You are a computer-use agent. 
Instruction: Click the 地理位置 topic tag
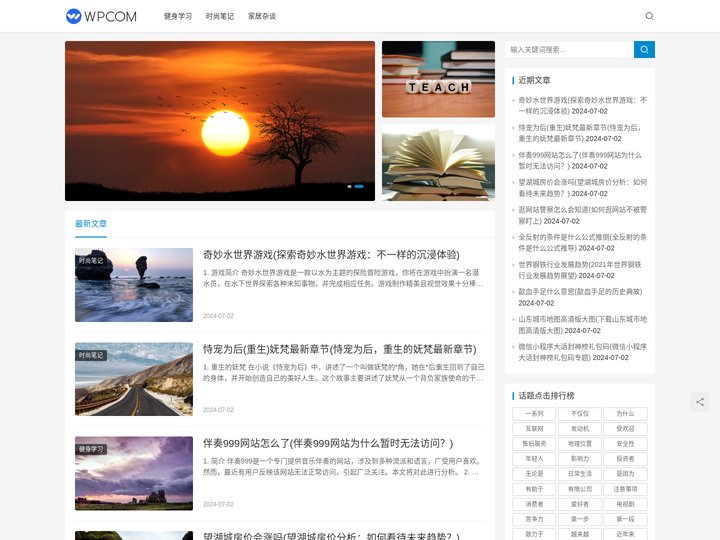point(579,444)
